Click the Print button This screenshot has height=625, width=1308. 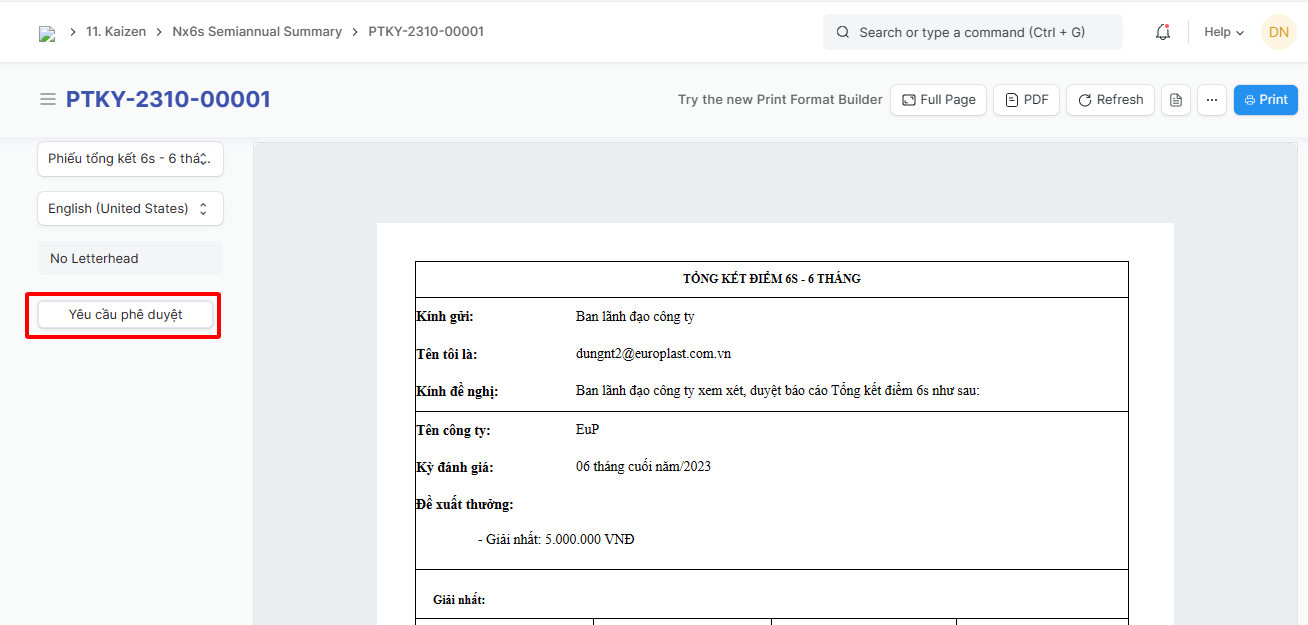[1265, 100]
